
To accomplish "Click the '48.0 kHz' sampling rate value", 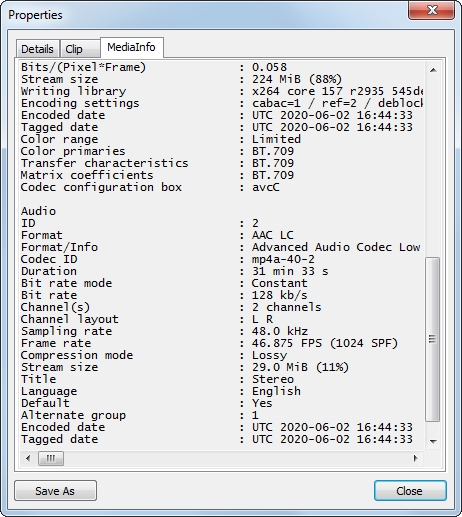I will (280, 331).
